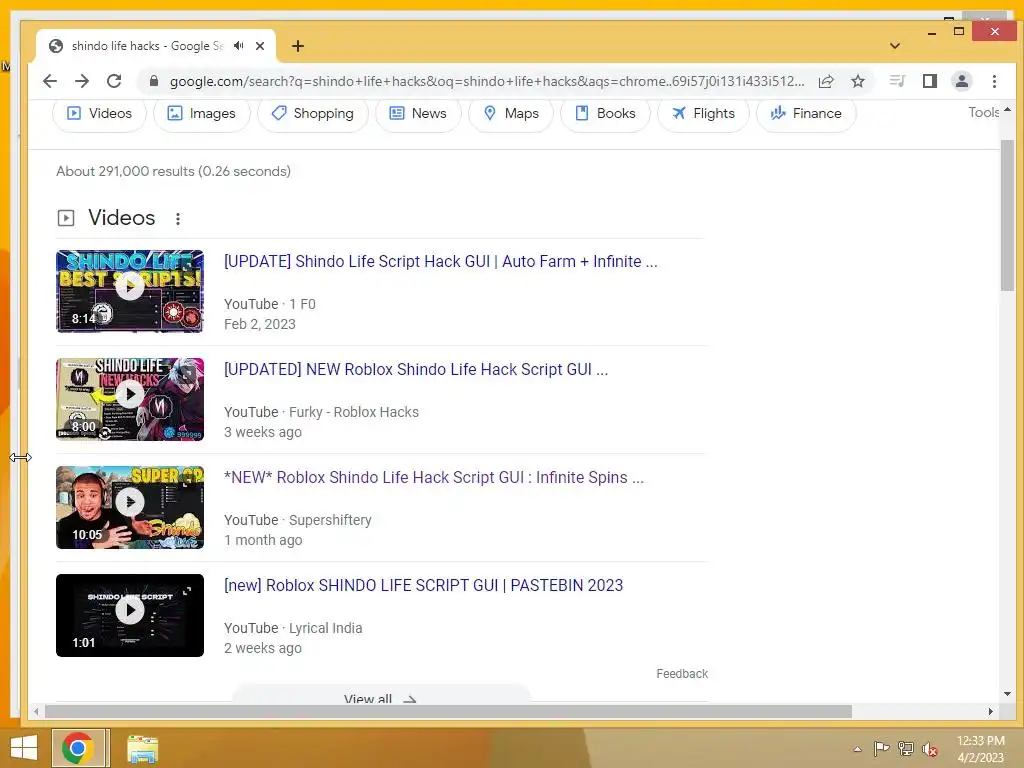
Task: Click the muted volume tray icon
Action: 930,749
